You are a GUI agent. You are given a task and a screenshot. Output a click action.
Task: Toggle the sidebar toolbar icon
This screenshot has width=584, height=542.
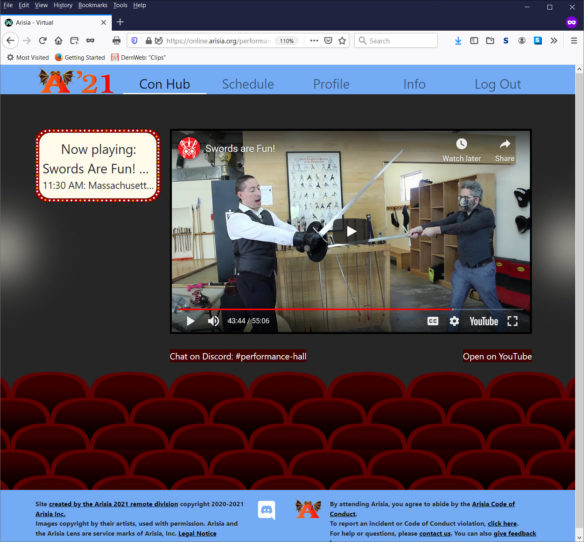[474, 41]
